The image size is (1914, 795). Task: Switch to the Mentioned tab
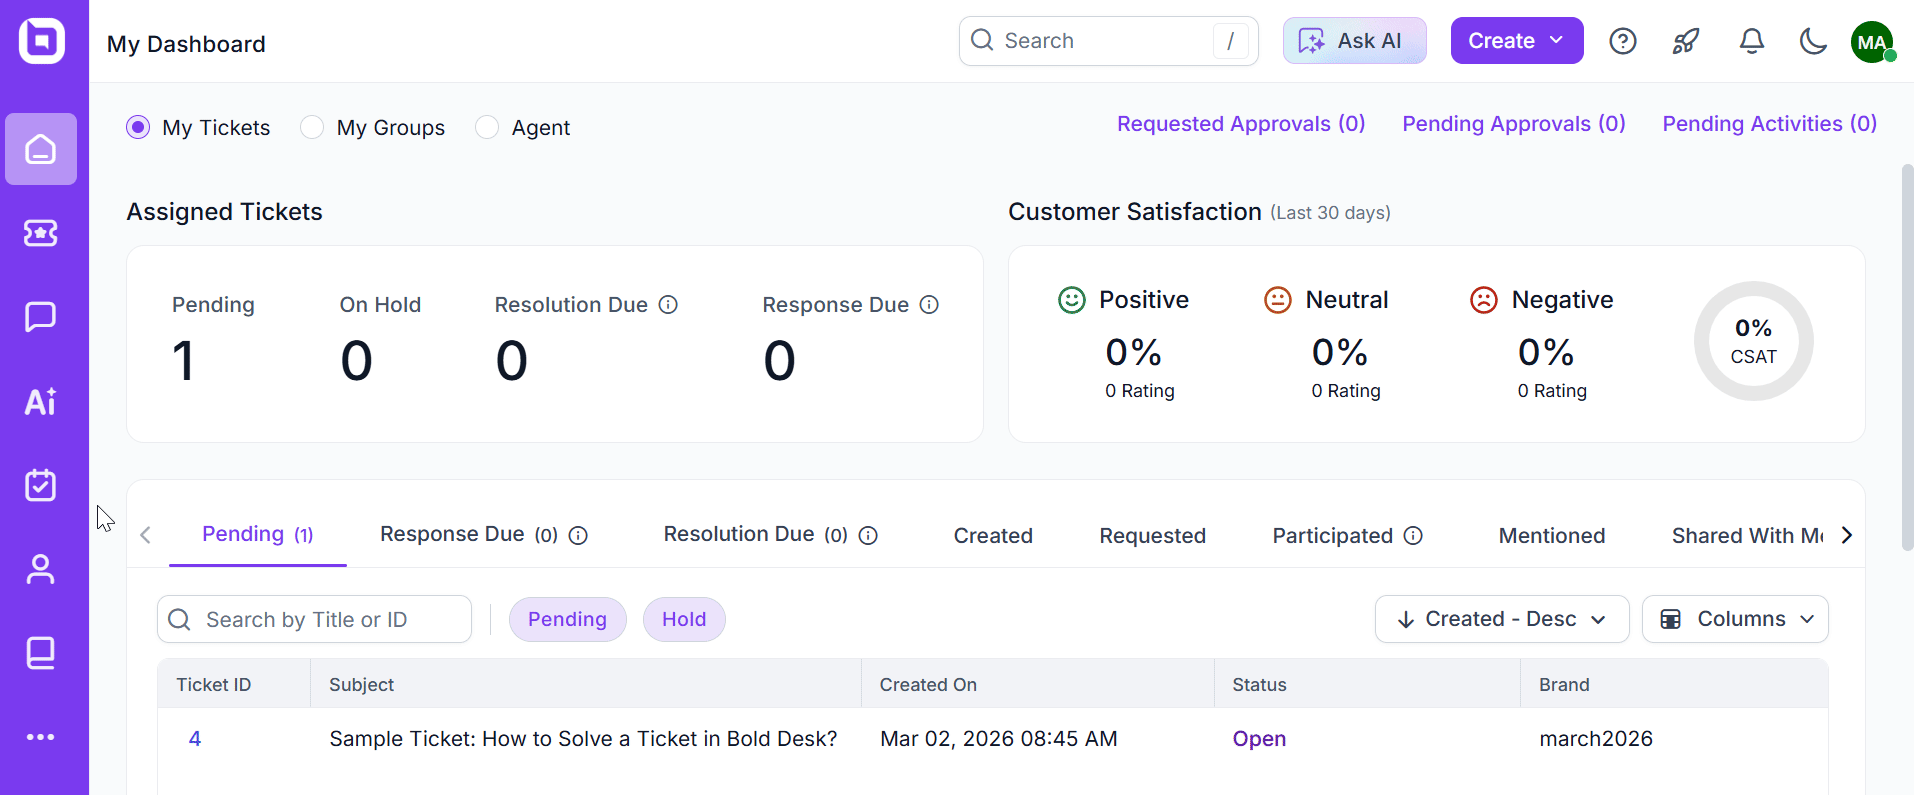coord(1551,536)
